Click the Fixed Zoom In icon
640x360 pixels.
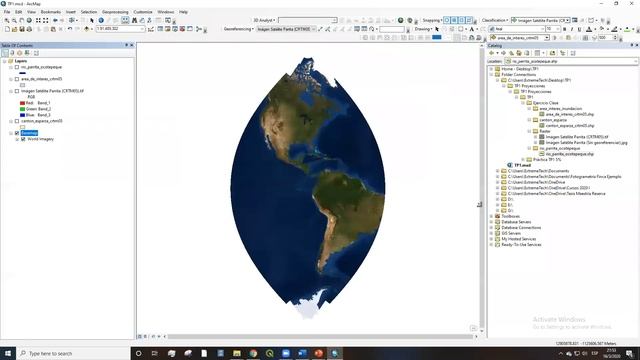point(38,20)
